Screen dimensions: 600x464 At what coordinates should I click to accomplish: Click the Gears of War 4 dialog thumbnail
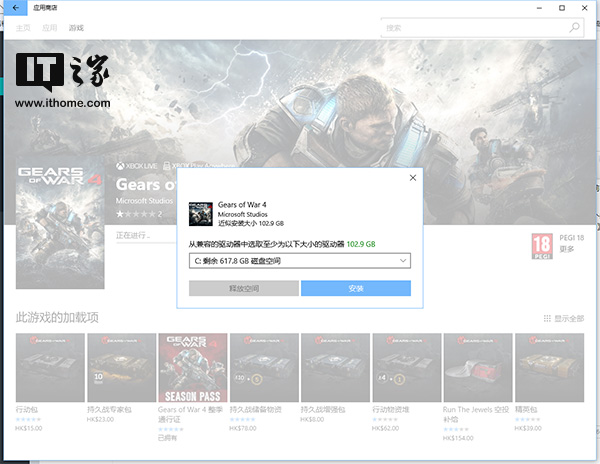point(201,214)
